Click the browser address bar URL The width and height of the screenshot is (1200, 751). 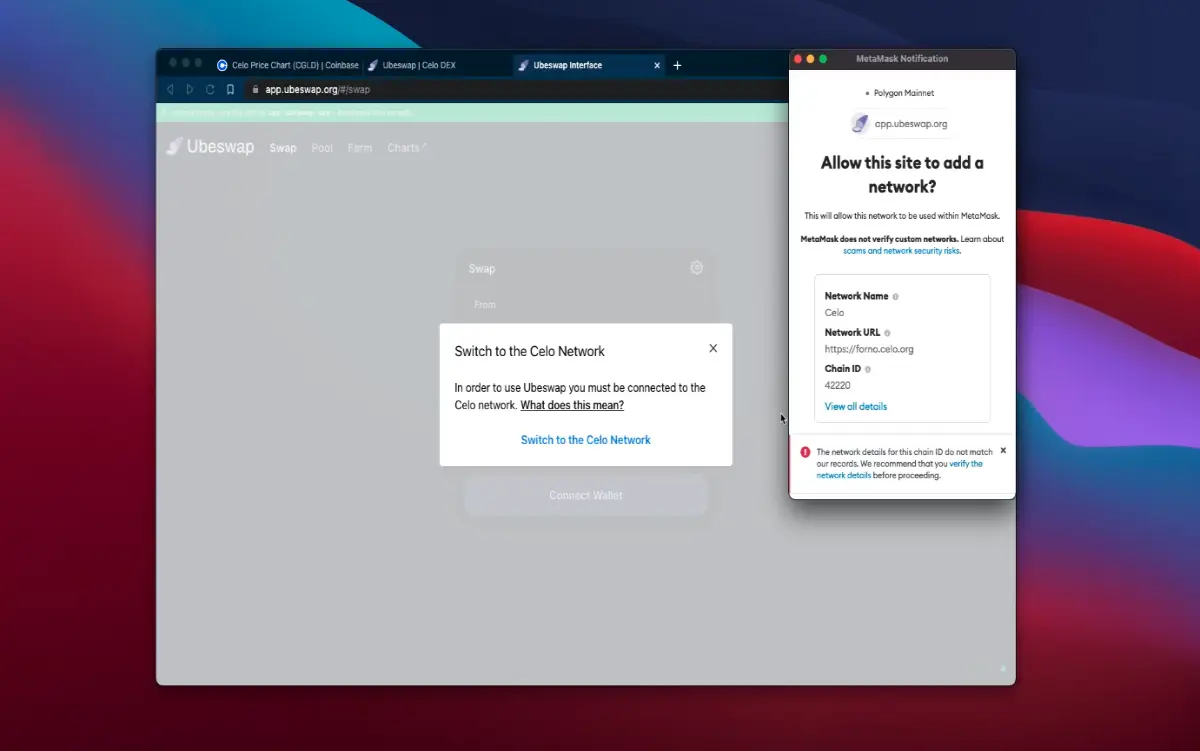(317, 89)
